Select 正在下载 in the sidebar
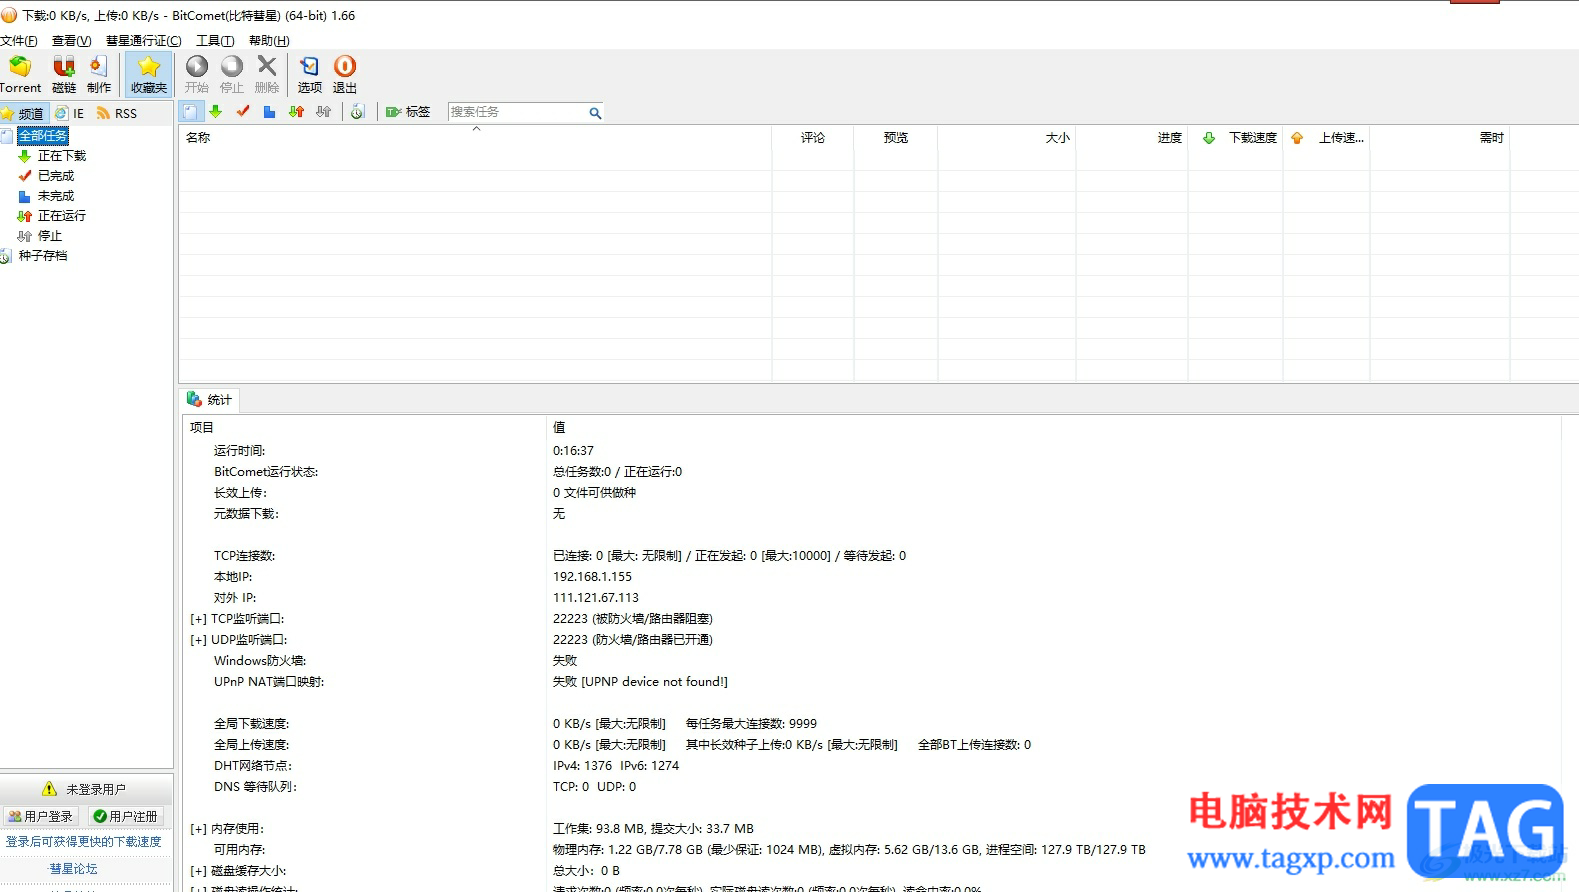The height and width of the screenshot is (892, 1579). [62, 156]
